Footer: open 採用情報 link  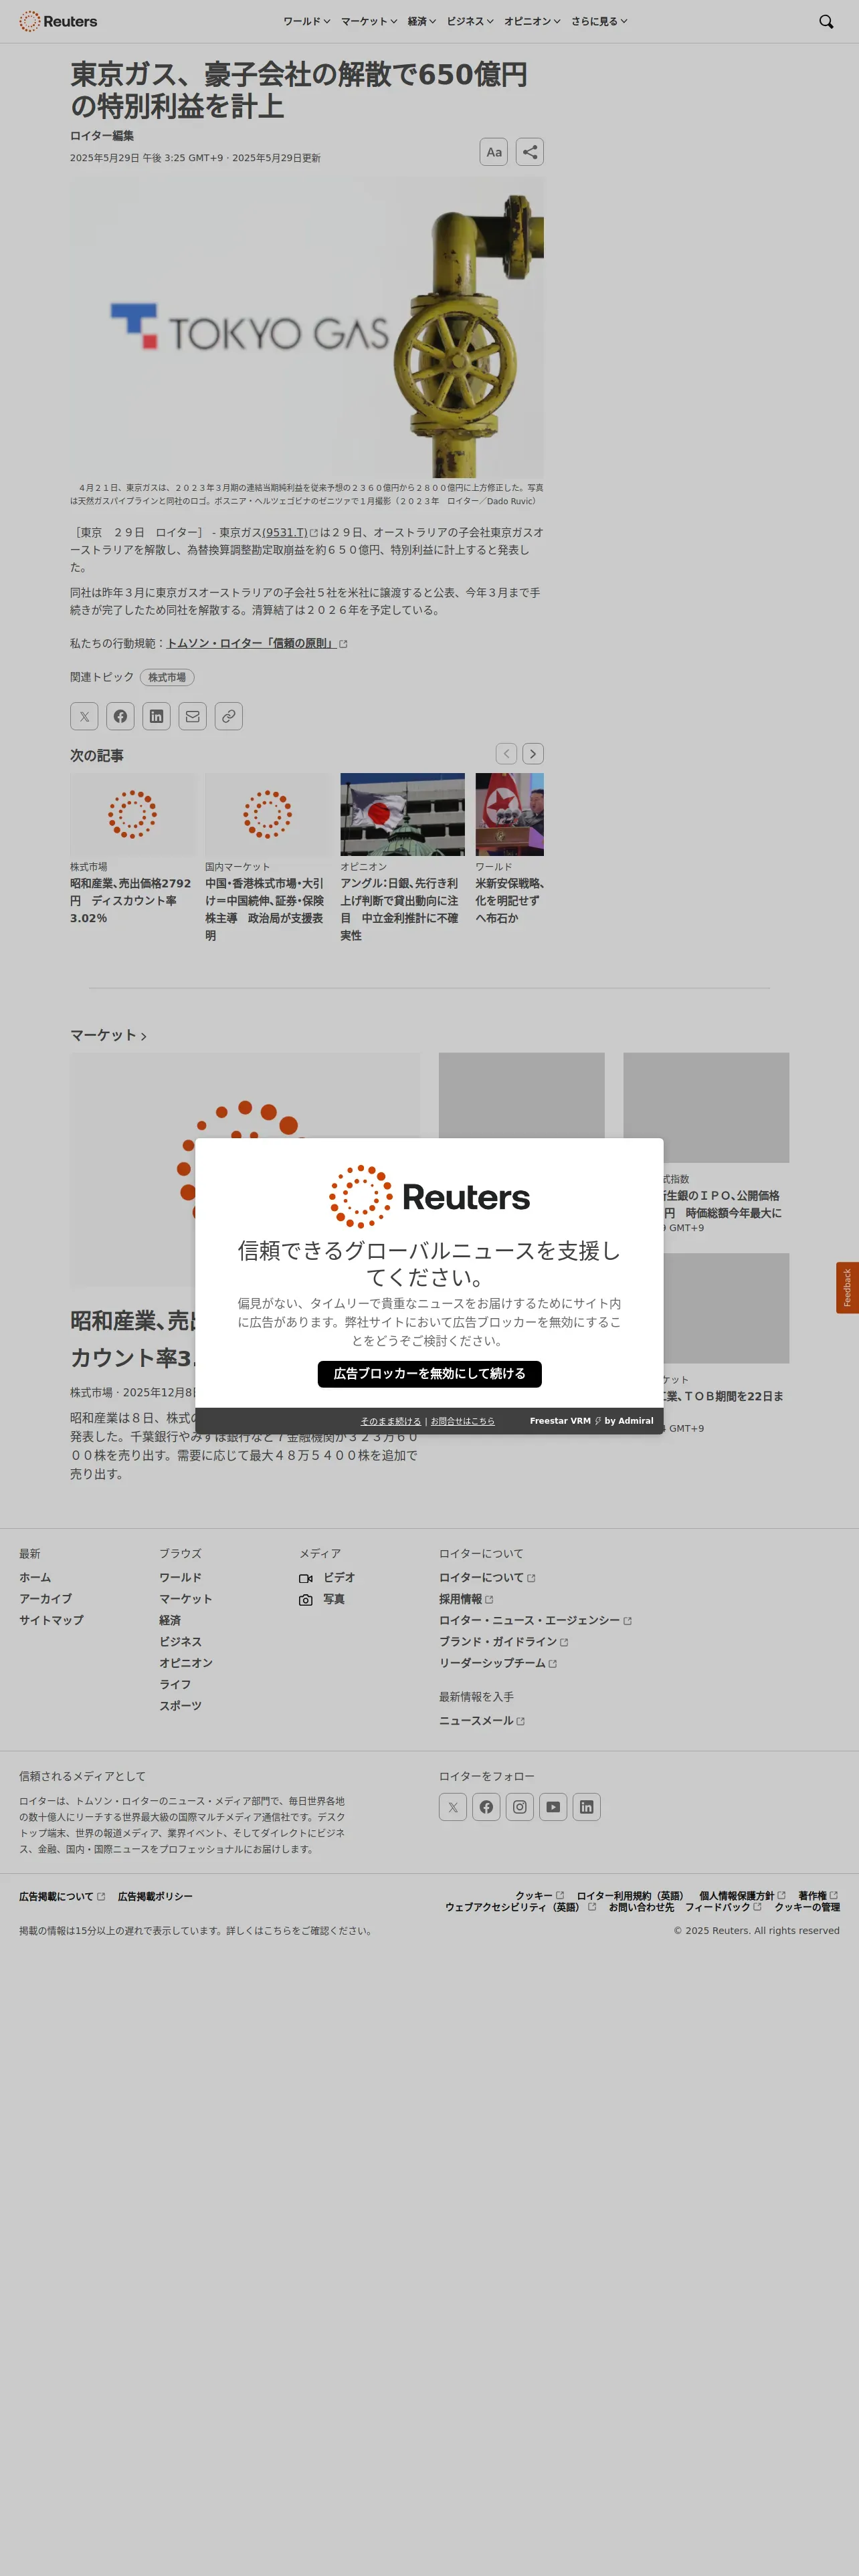pyautogui.click(x=466, y=1600)
